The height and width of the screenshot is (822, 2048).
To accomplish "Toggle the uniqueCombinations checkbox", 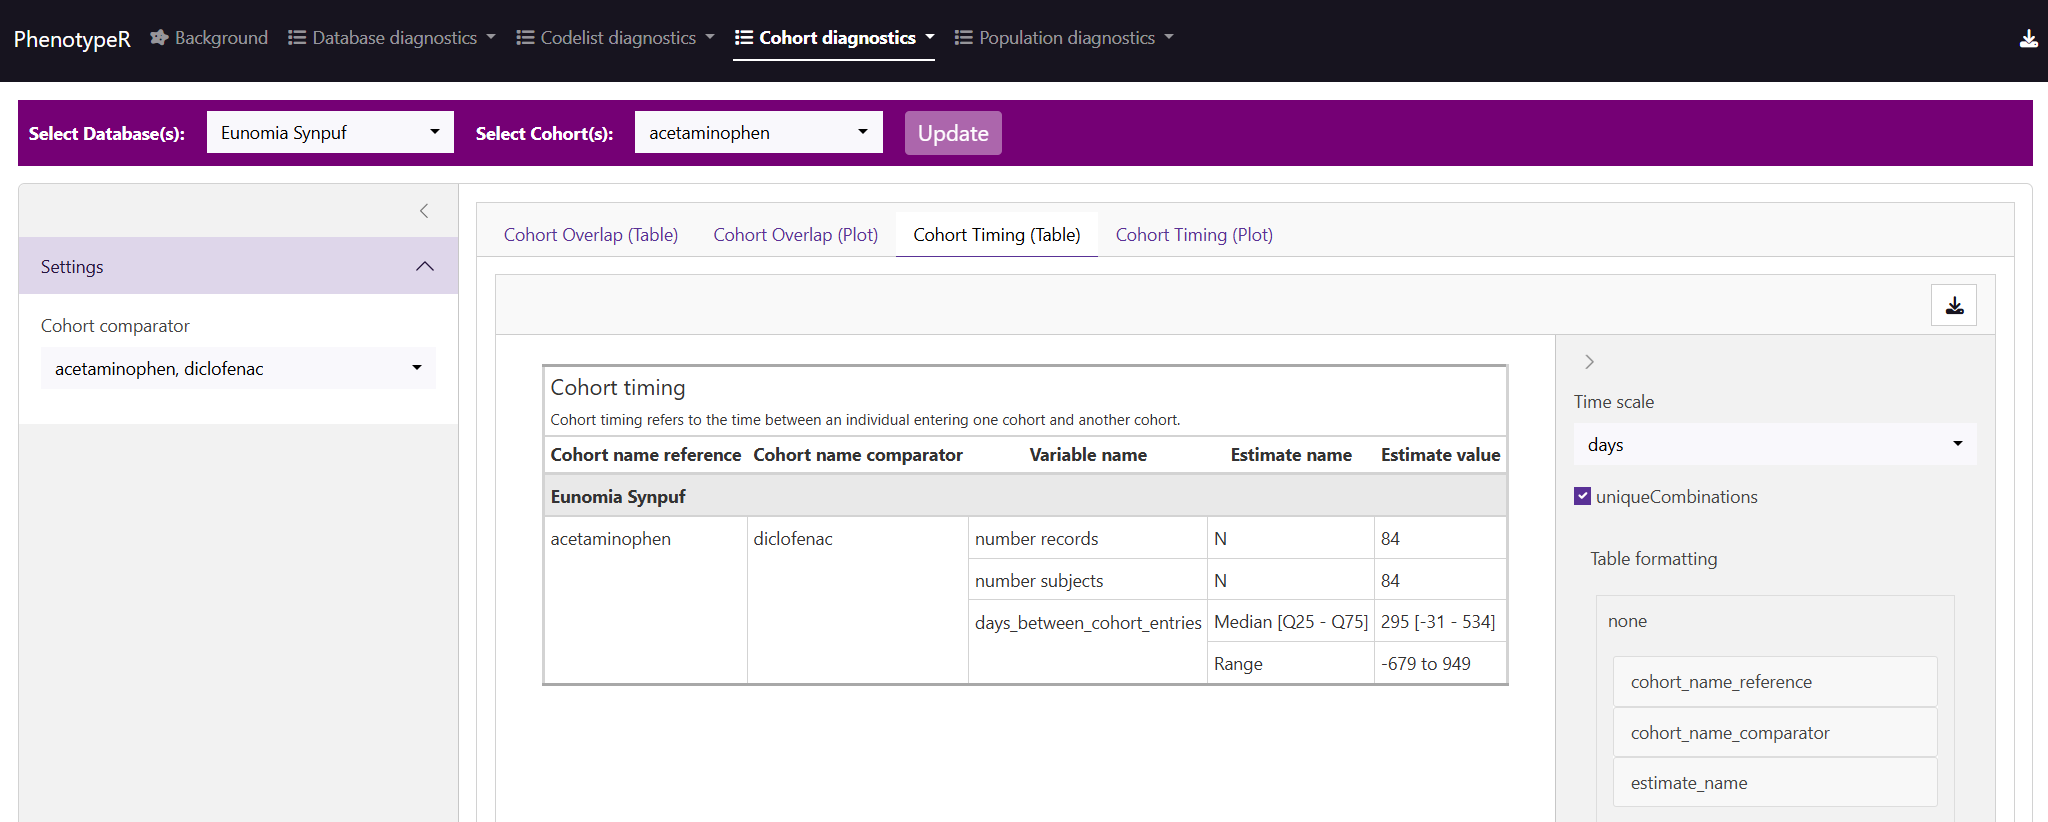I will 1582,497.
